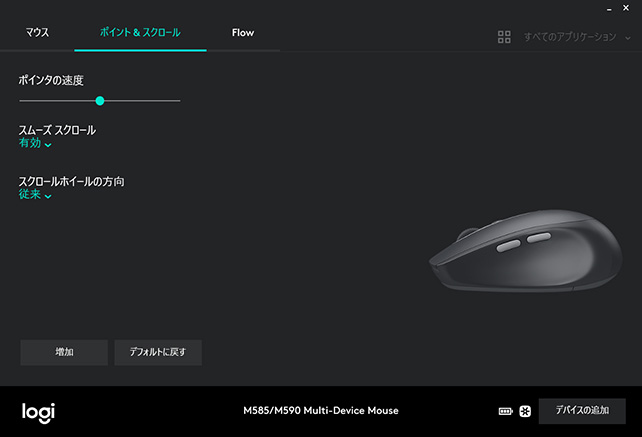Click the all-applications grid icon
Image resolution: width=642 pixels, height=437 pixels.
(504, 37)
